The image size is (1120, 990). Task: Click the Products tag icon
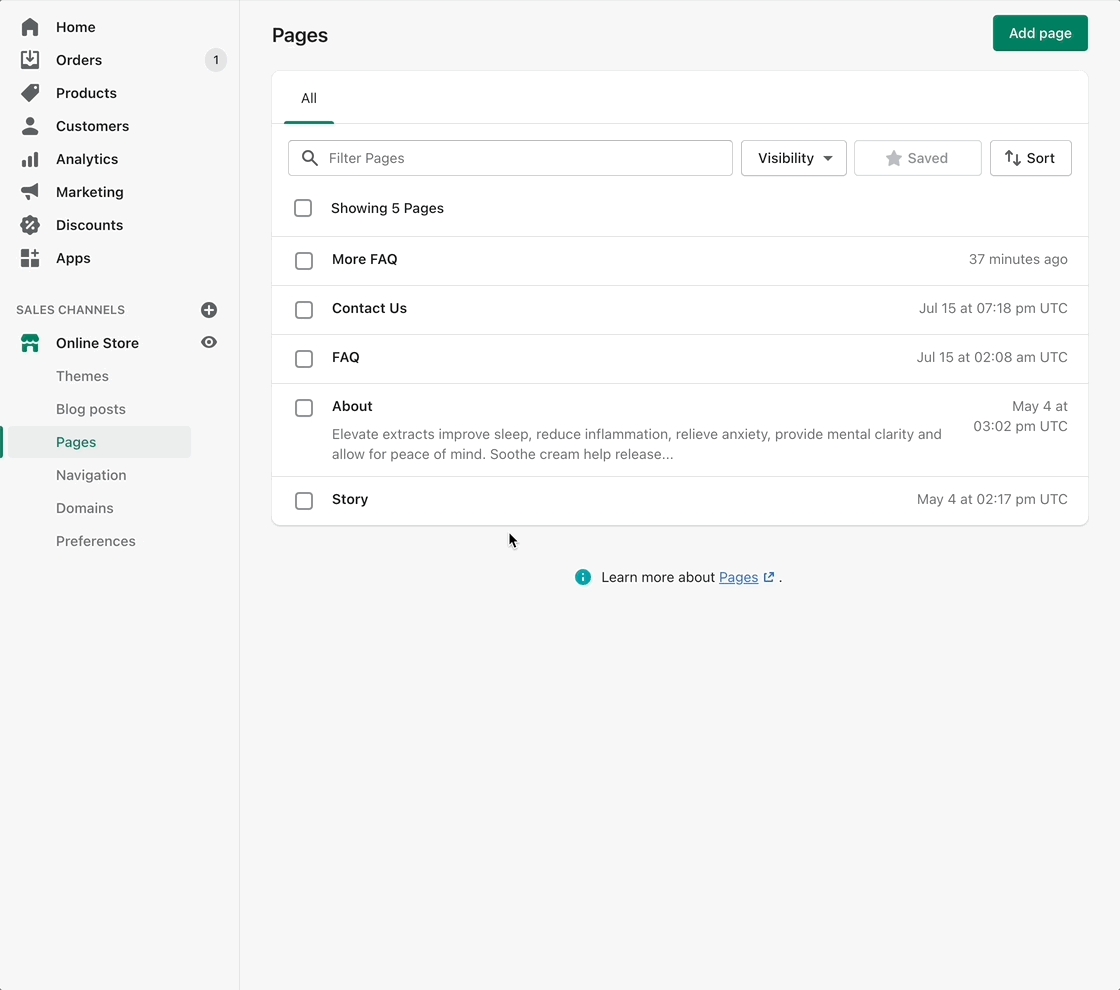click(x=30, y=93)
